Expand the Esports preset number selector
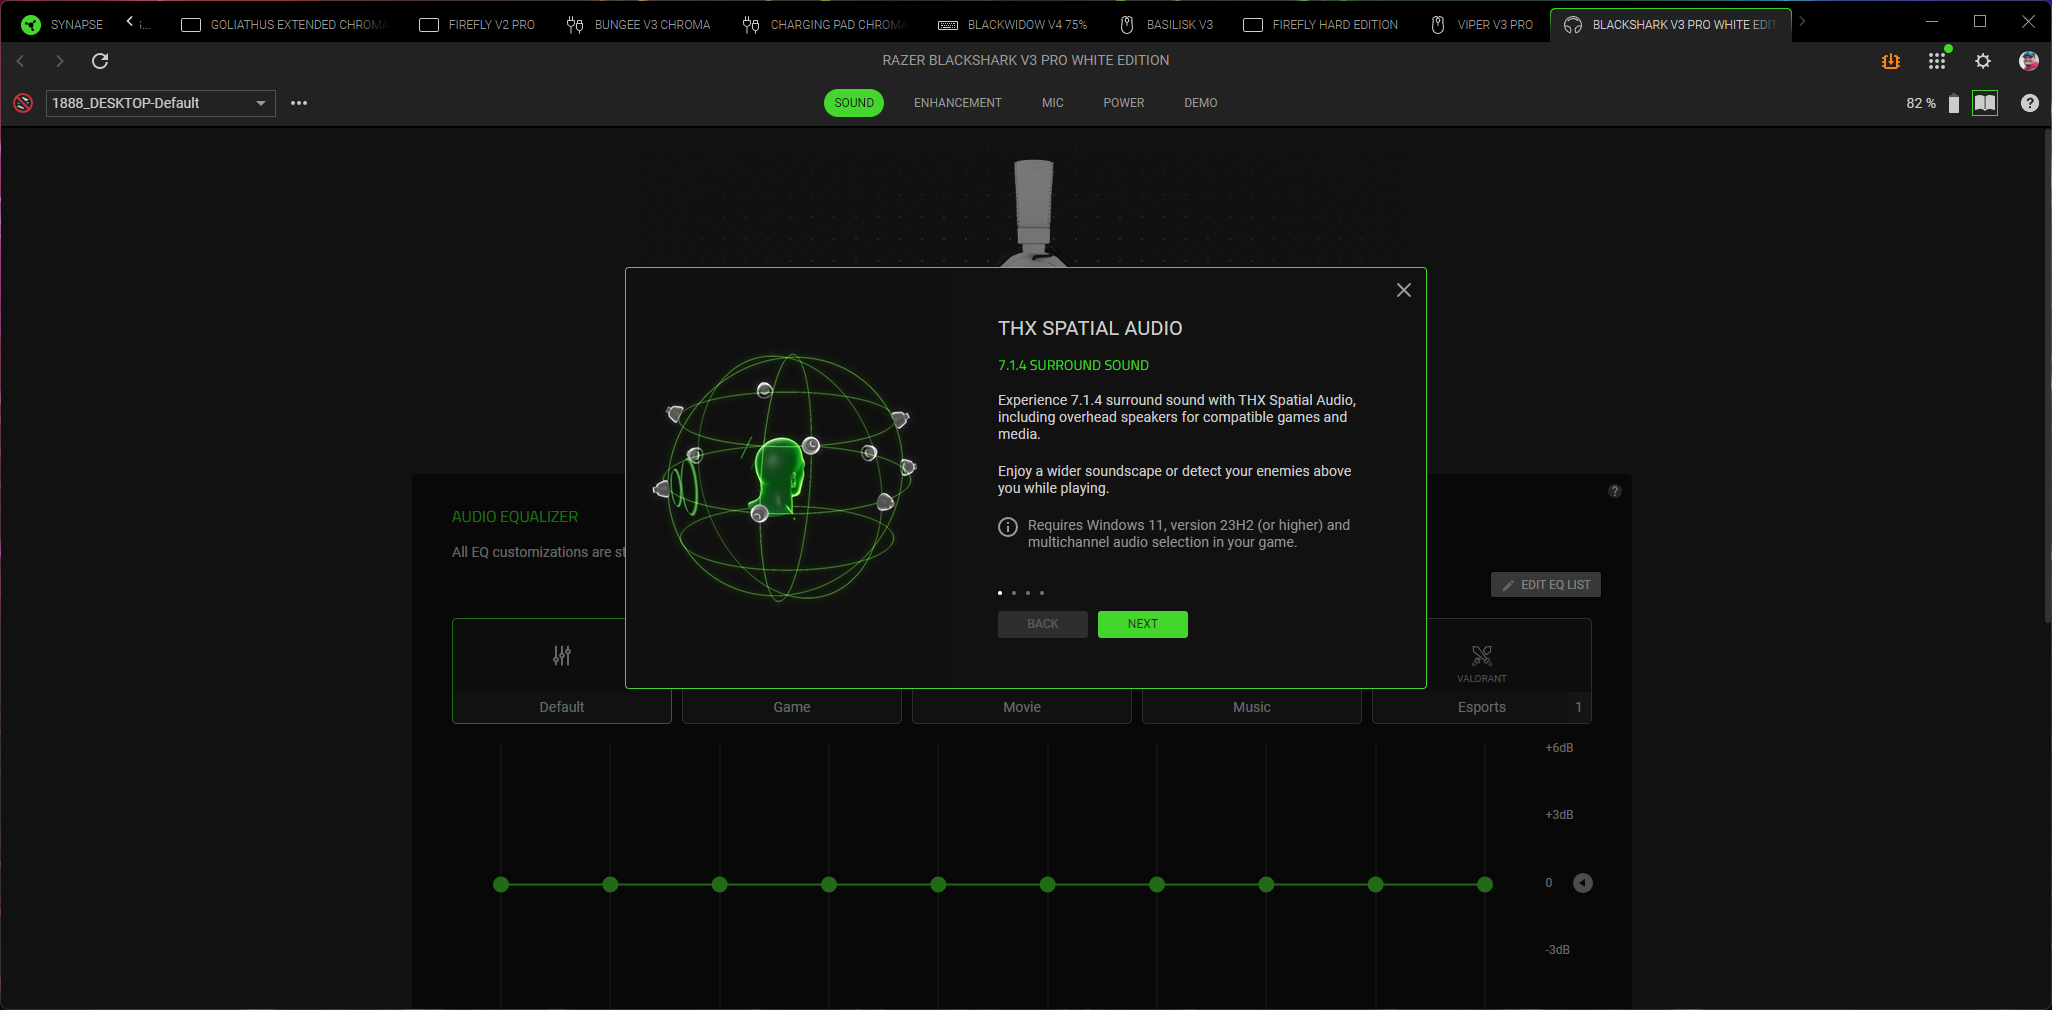This screenshot has height=1010, width=2052. click(1579, 707)
